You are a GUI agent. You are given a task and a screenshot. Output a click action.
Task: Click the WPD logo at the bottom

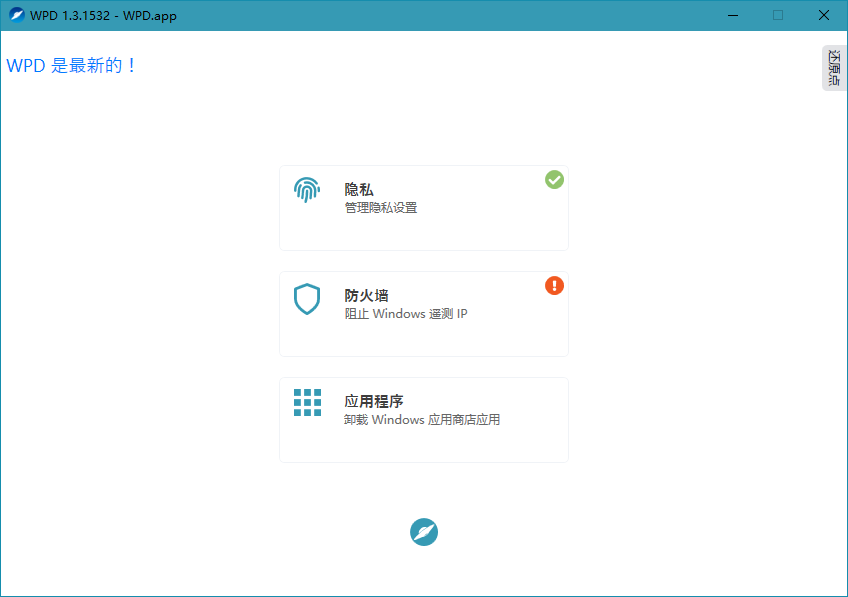click(424, 532)
